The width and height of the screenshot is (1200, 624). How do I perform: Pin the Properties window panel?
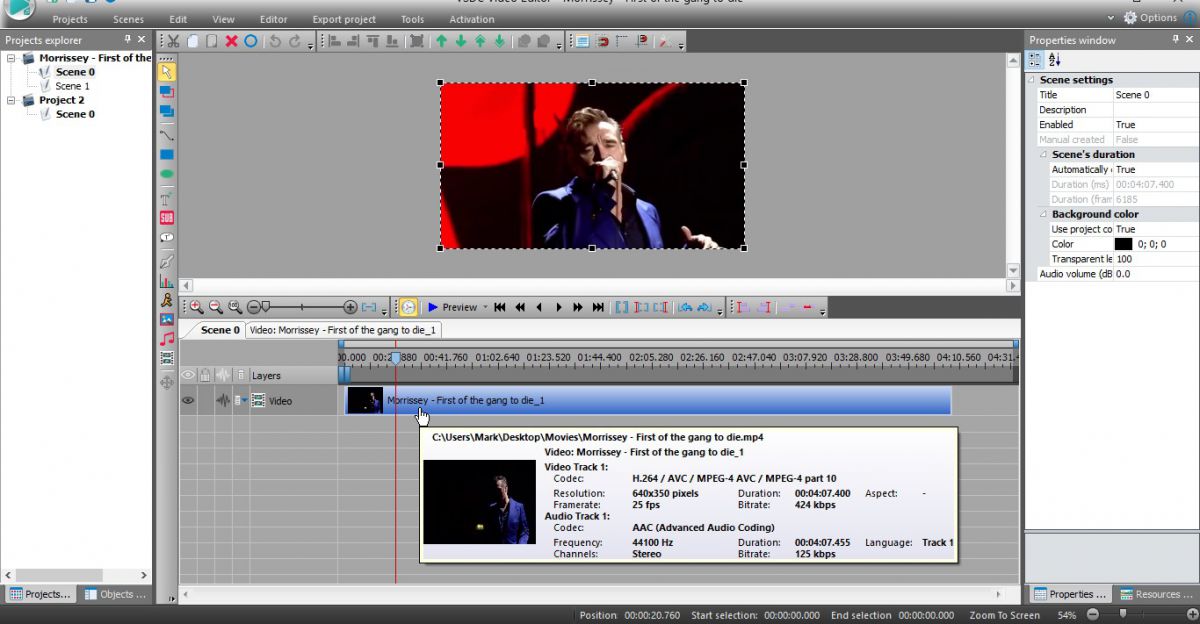click(1176, 40)
